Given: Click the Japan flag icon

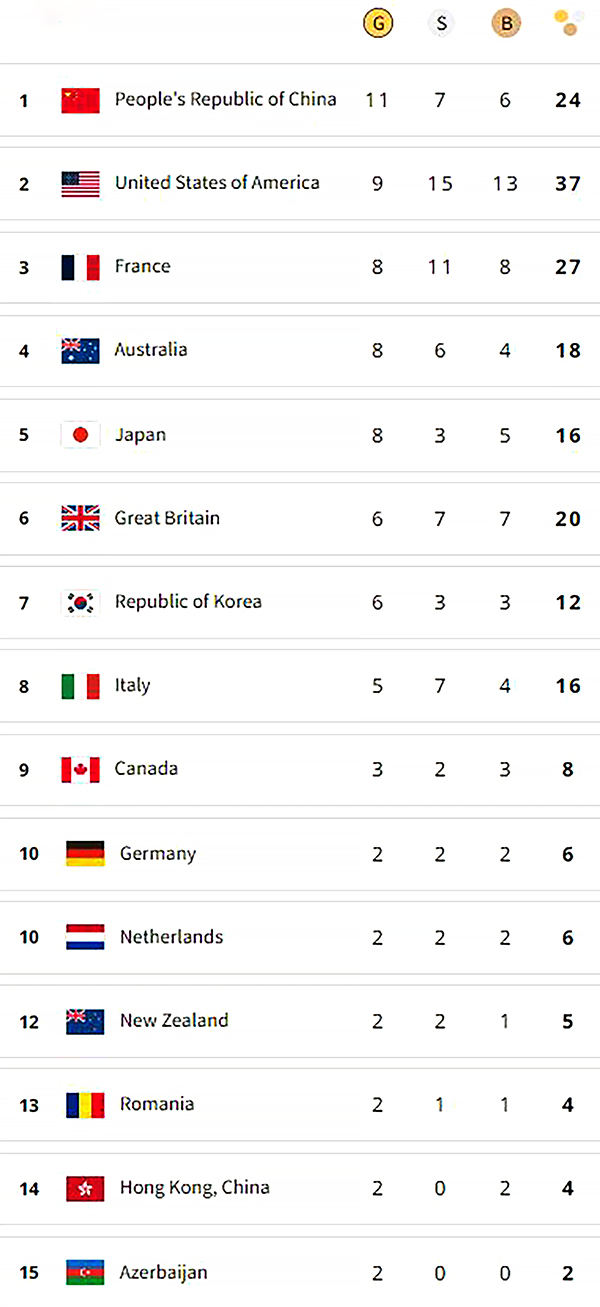Looking at the screenshot, I should point(80,435).
